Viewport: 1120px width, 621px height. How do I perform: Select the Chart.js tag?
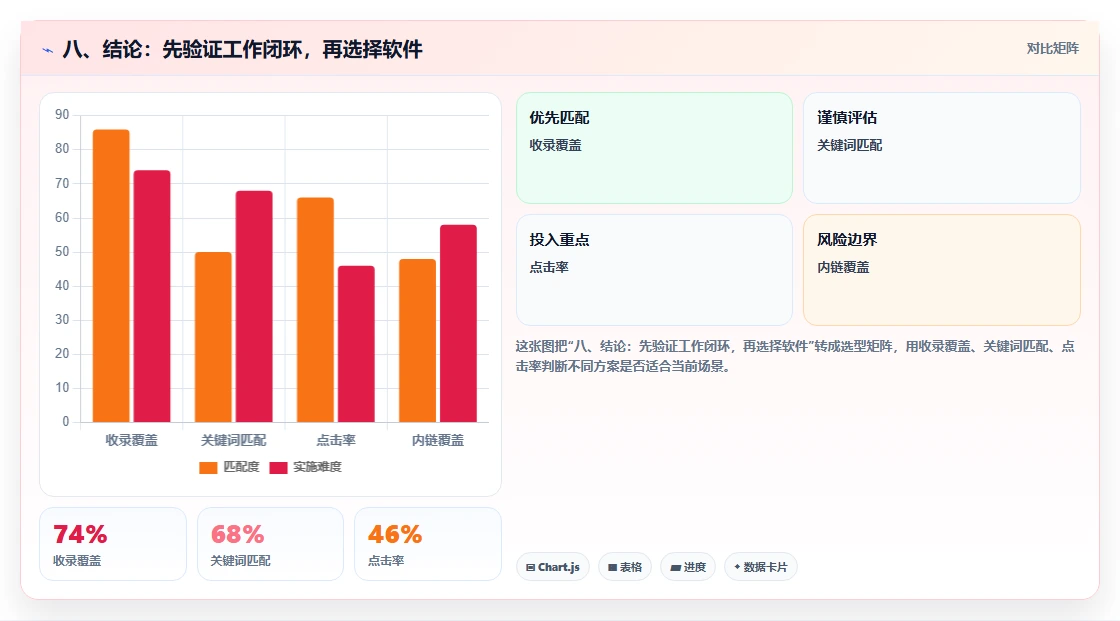[x=553, y=567]
